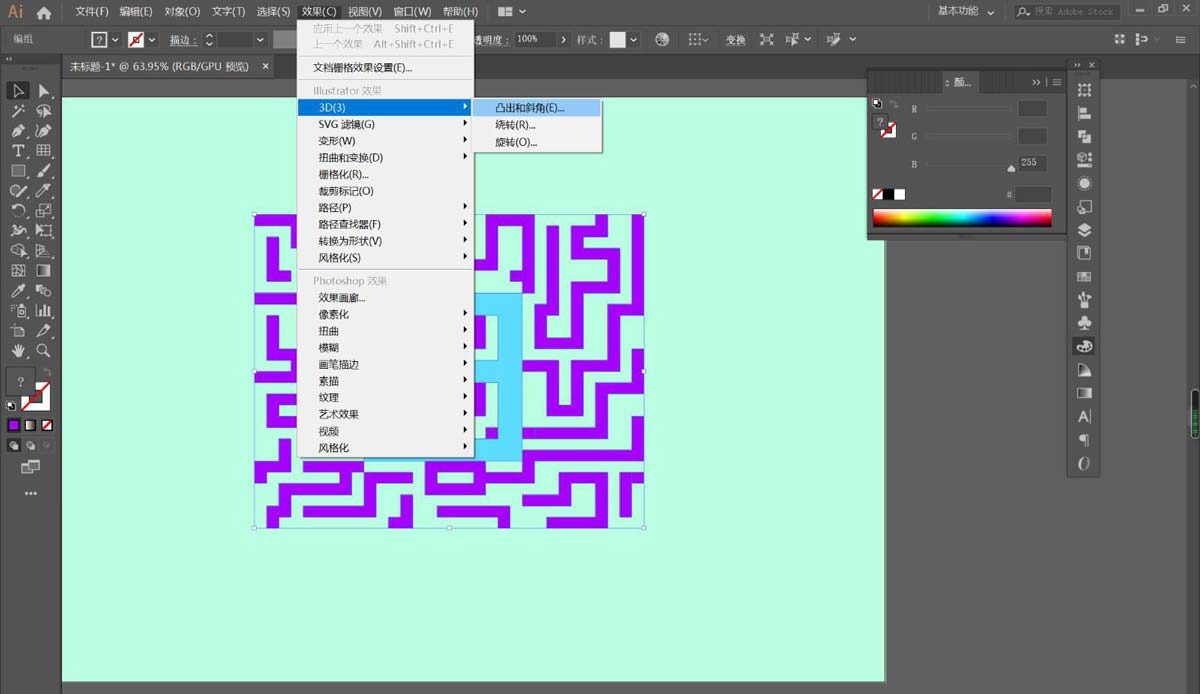
Task: Select the Pen tool
Action: 18,131
